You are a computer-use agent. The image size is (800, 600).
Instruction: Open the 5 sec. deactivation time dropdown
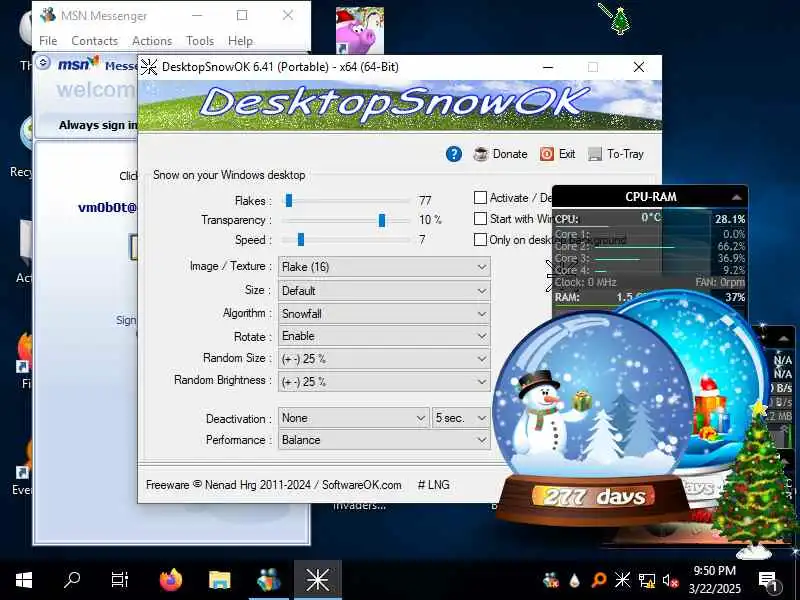461,418
